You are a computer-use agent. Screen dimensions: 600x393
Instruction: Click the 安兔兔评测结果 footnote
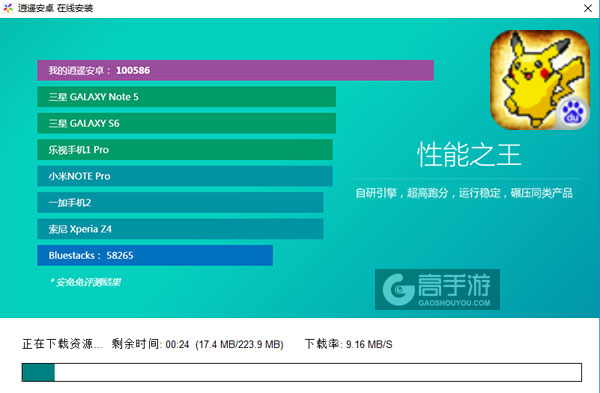pyautogui.click(x=85, y=282)
